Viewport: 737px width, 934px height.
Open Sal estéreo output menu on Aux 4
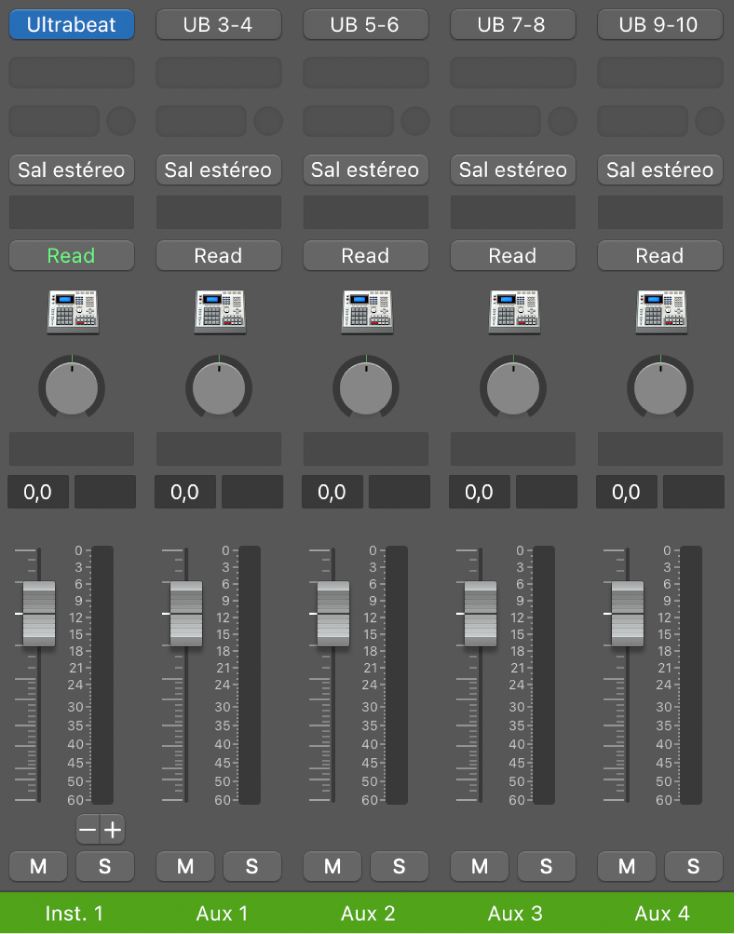(x=660, y=170)
